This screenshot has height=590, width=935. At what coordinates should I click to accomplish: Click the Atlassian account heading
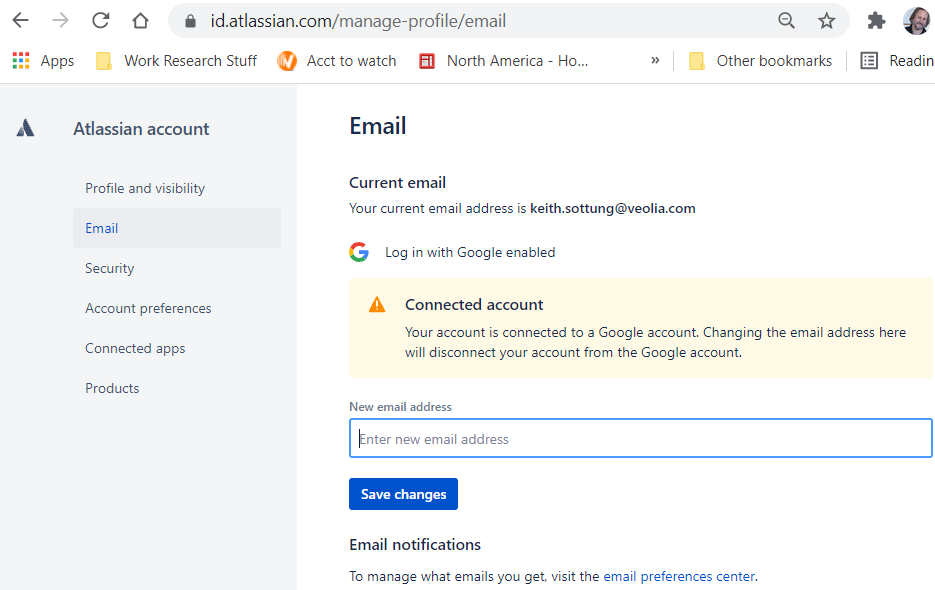click(141, 129)
